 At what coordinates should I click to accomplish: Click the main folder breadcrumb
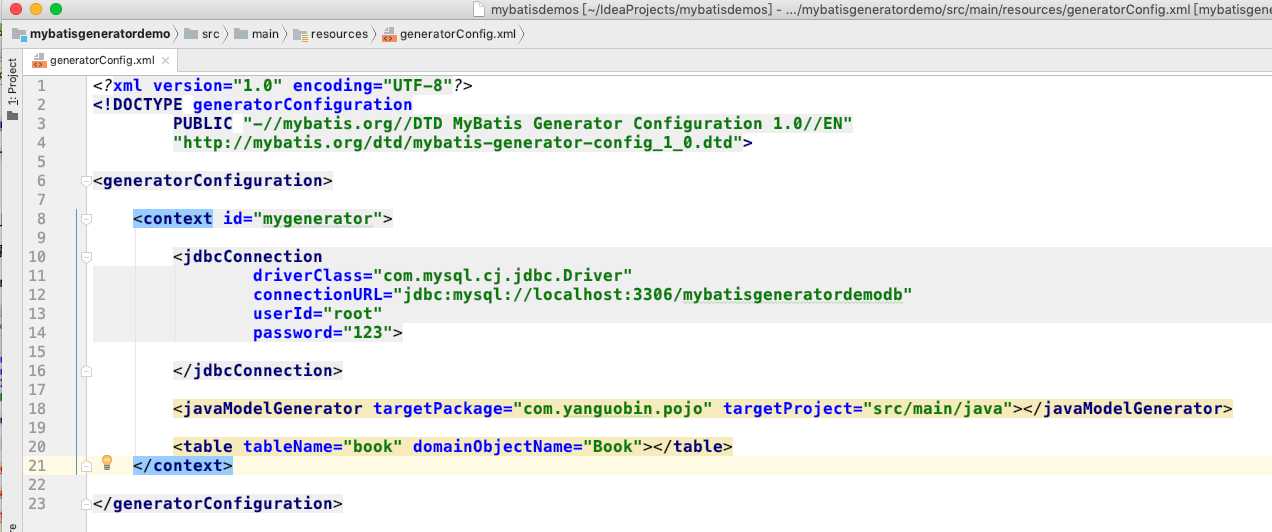pos(256,34)
